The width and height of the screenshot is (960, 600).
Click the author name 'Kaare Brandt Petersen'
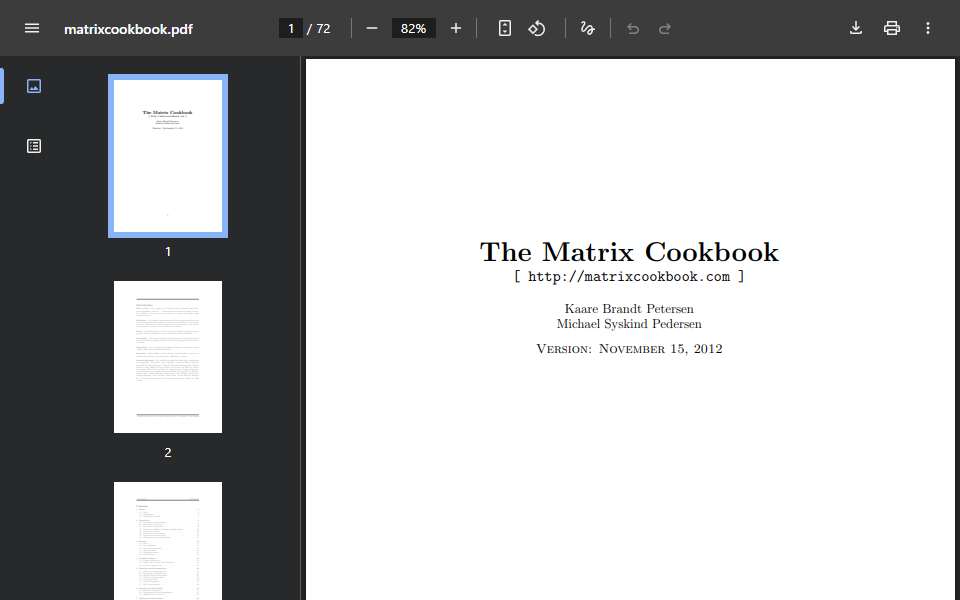(629, 309)
